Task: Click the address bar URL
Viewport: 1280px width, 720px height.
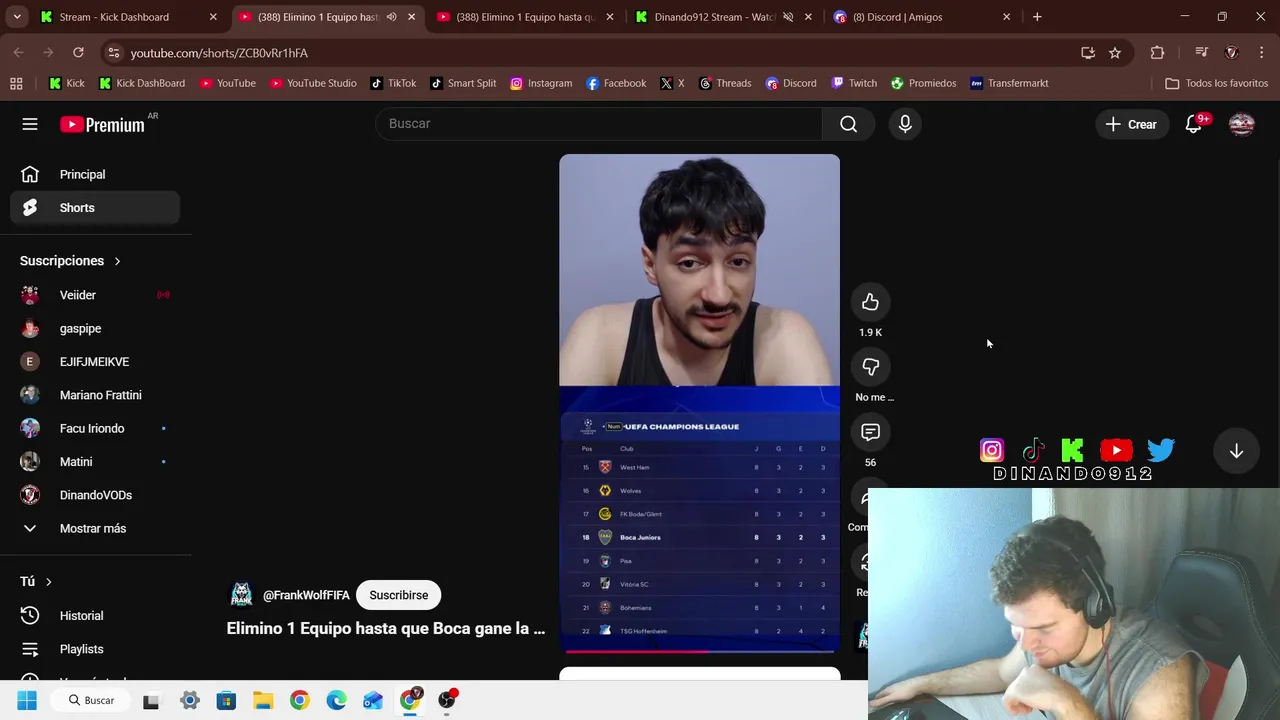Action: click(219, 53)
